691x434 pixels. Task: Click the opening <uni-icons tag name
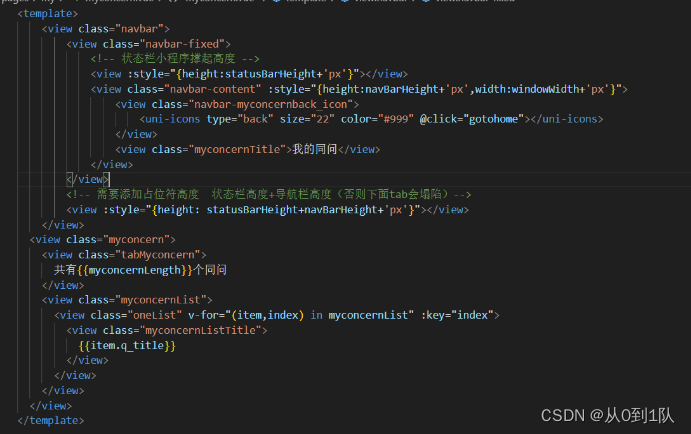tap(170, 119)
